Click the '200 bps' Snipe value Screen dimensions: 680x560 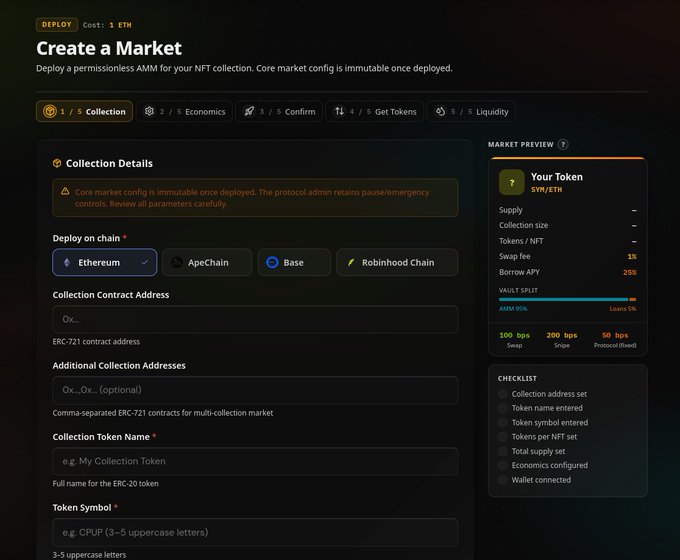(x=562, y=335)
